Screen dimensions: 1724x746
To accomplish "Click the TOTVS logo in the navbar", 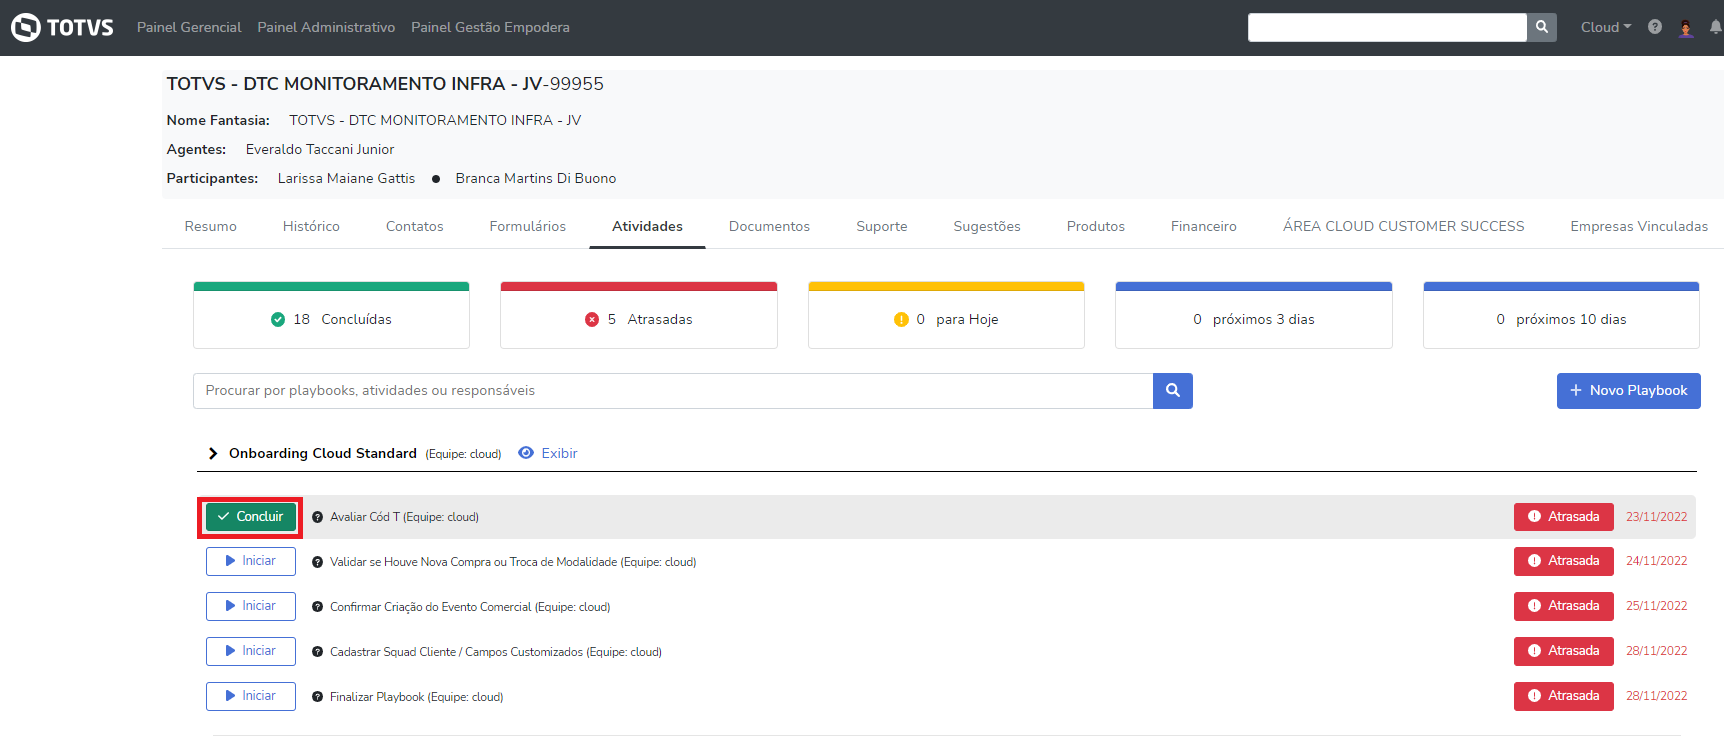I will [x=62, y=27].
